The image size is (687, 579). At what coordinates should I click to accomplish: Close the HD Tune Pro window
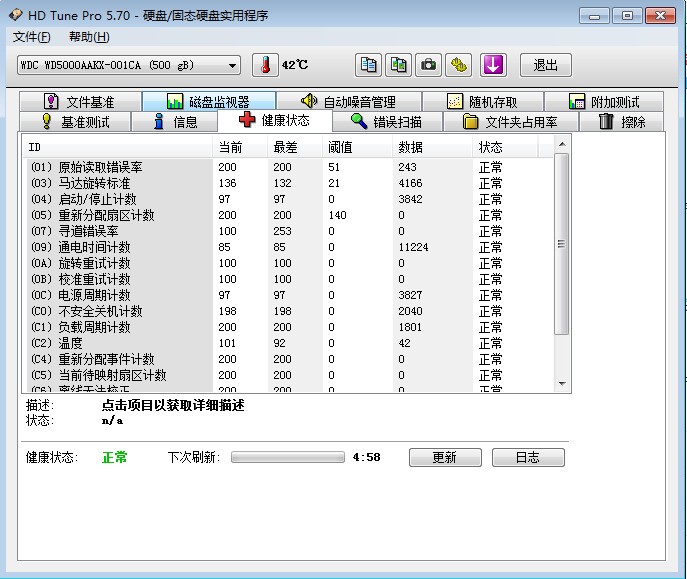(660, 16)
